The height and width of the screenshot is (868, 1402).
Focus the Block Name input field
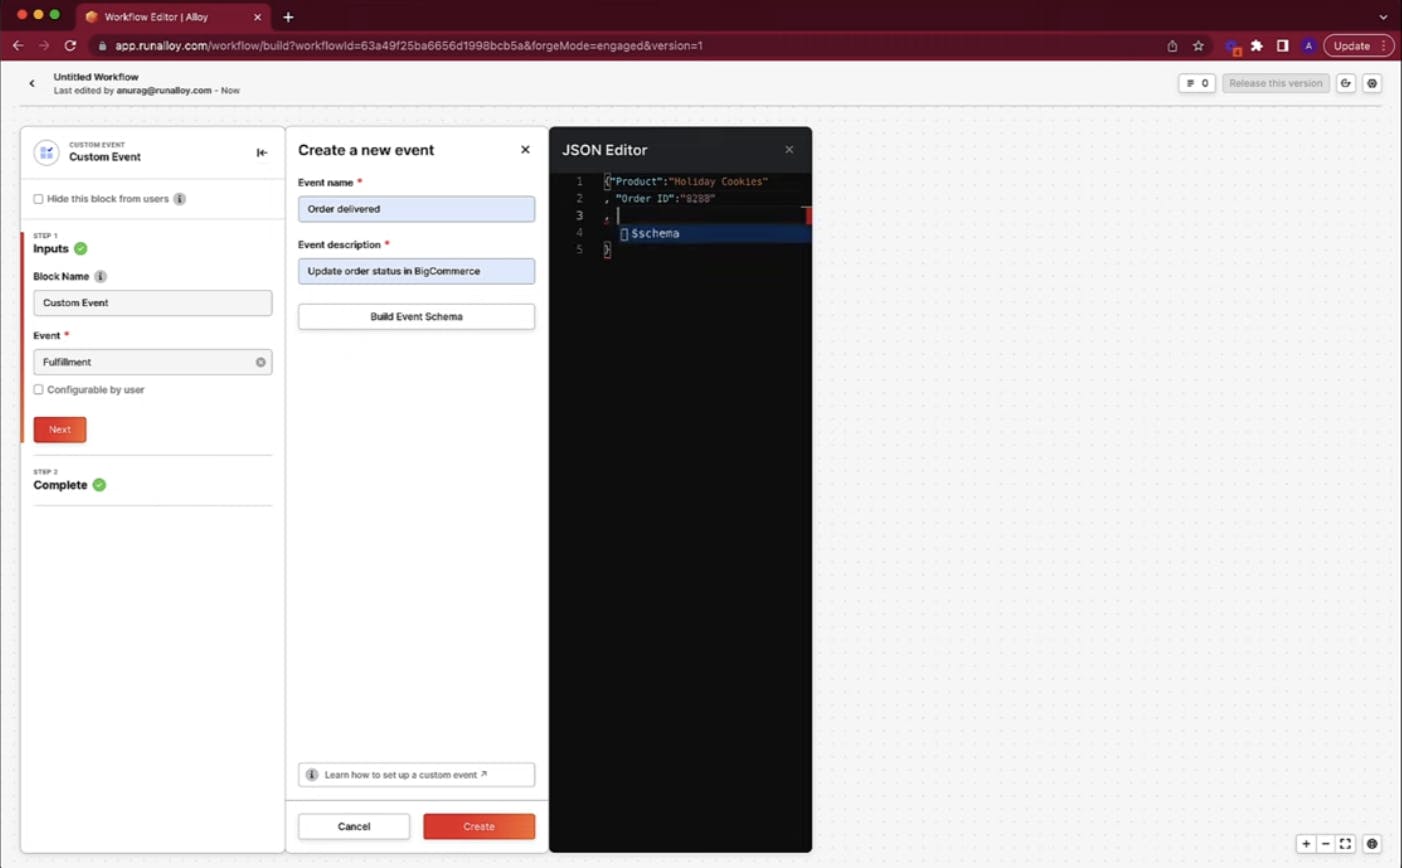point(152,303)
